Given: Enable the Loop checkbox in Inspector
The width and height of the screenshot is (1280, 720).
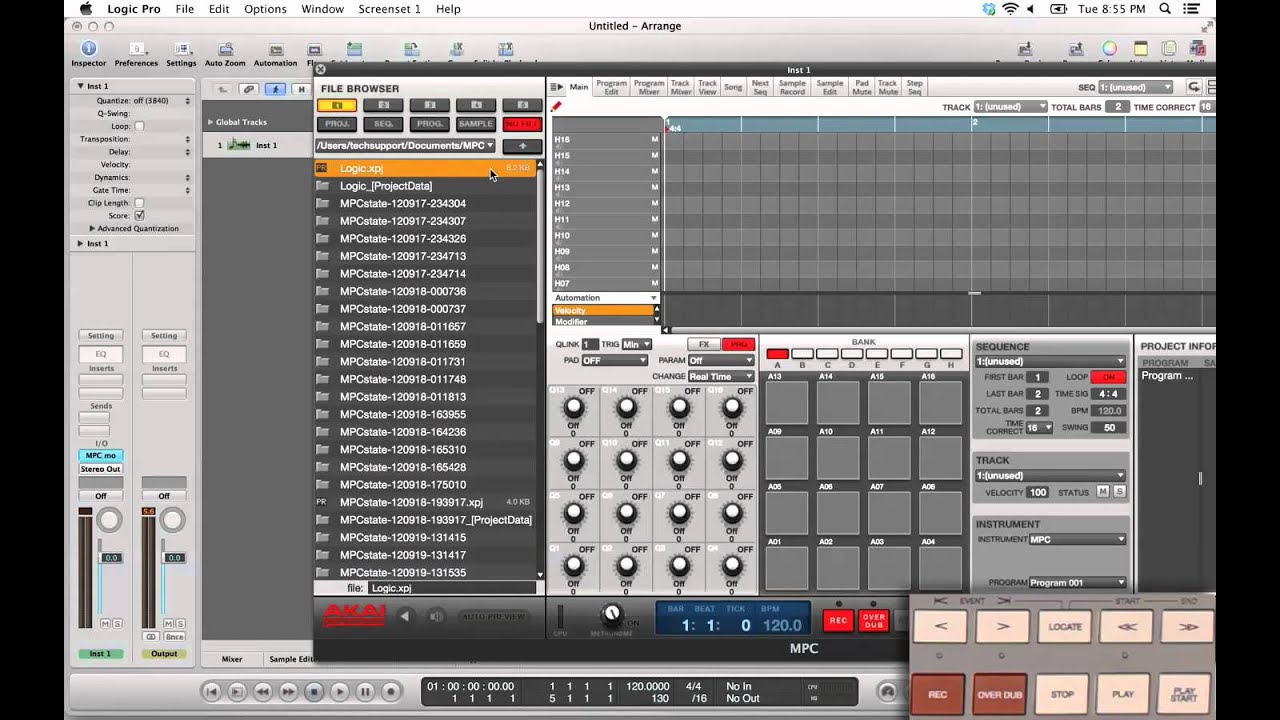Looking at the screenshot, I should 139,126.
